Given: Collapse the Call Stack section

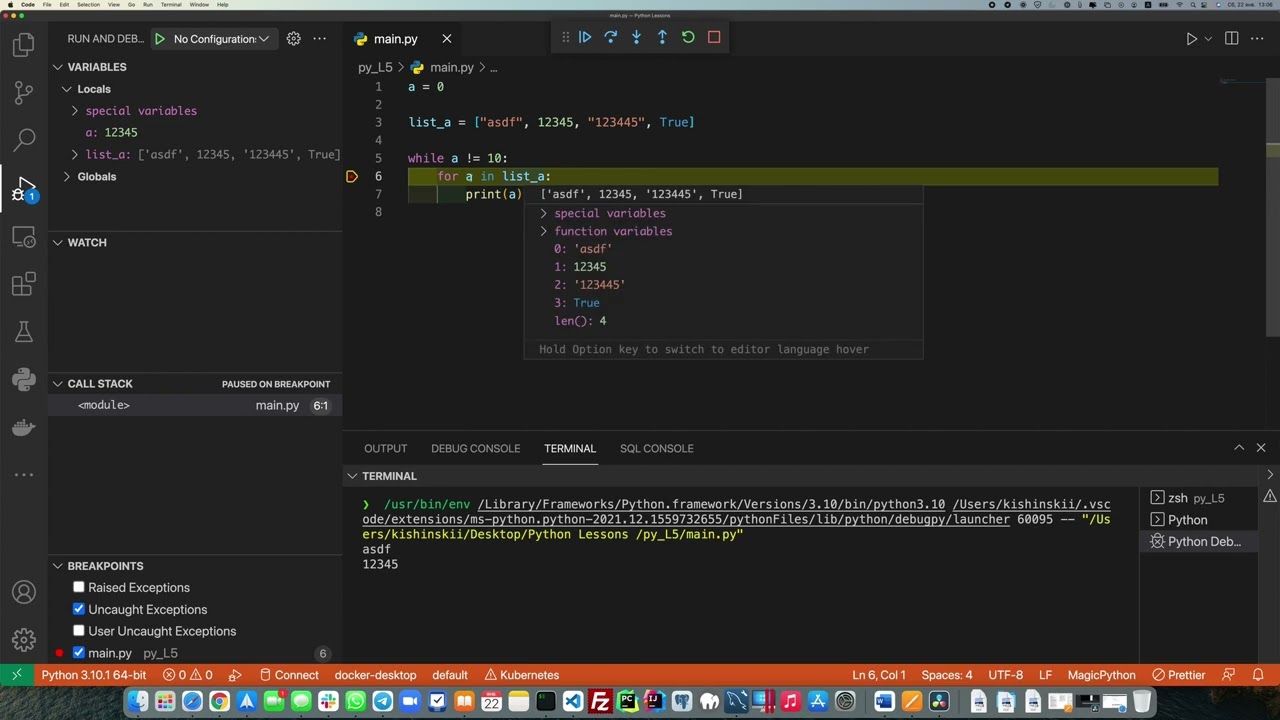Looking at the screenshot, I should coord(195,384).
